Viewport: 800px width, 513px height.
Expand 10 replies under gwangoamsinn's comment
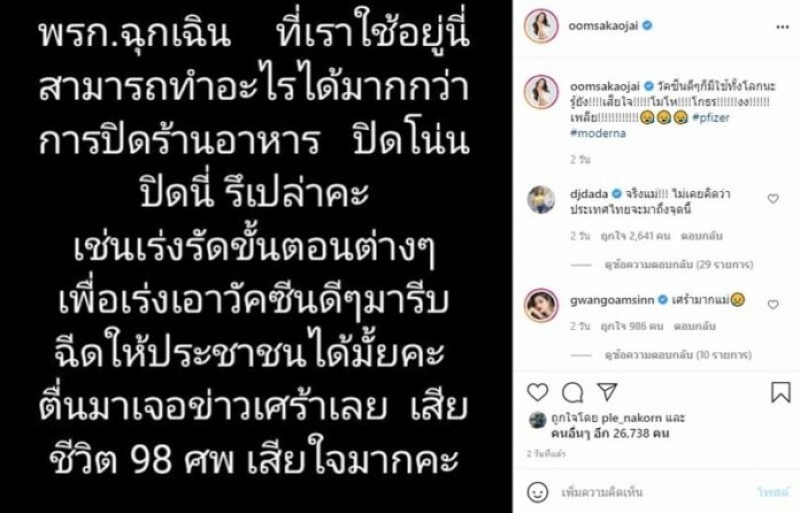pos(678,354)
